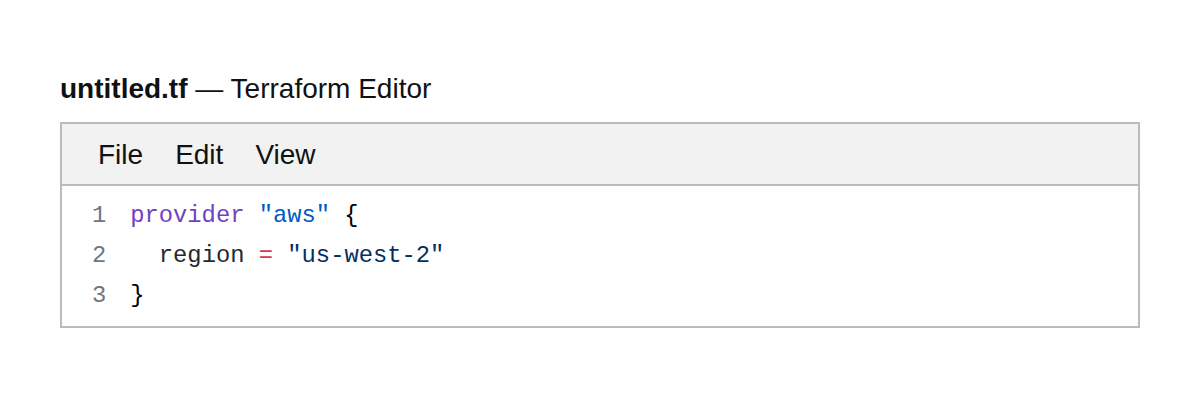Place cursor in the region attribute name
This screenshot has height=396, width=1200.
point(201,255)
